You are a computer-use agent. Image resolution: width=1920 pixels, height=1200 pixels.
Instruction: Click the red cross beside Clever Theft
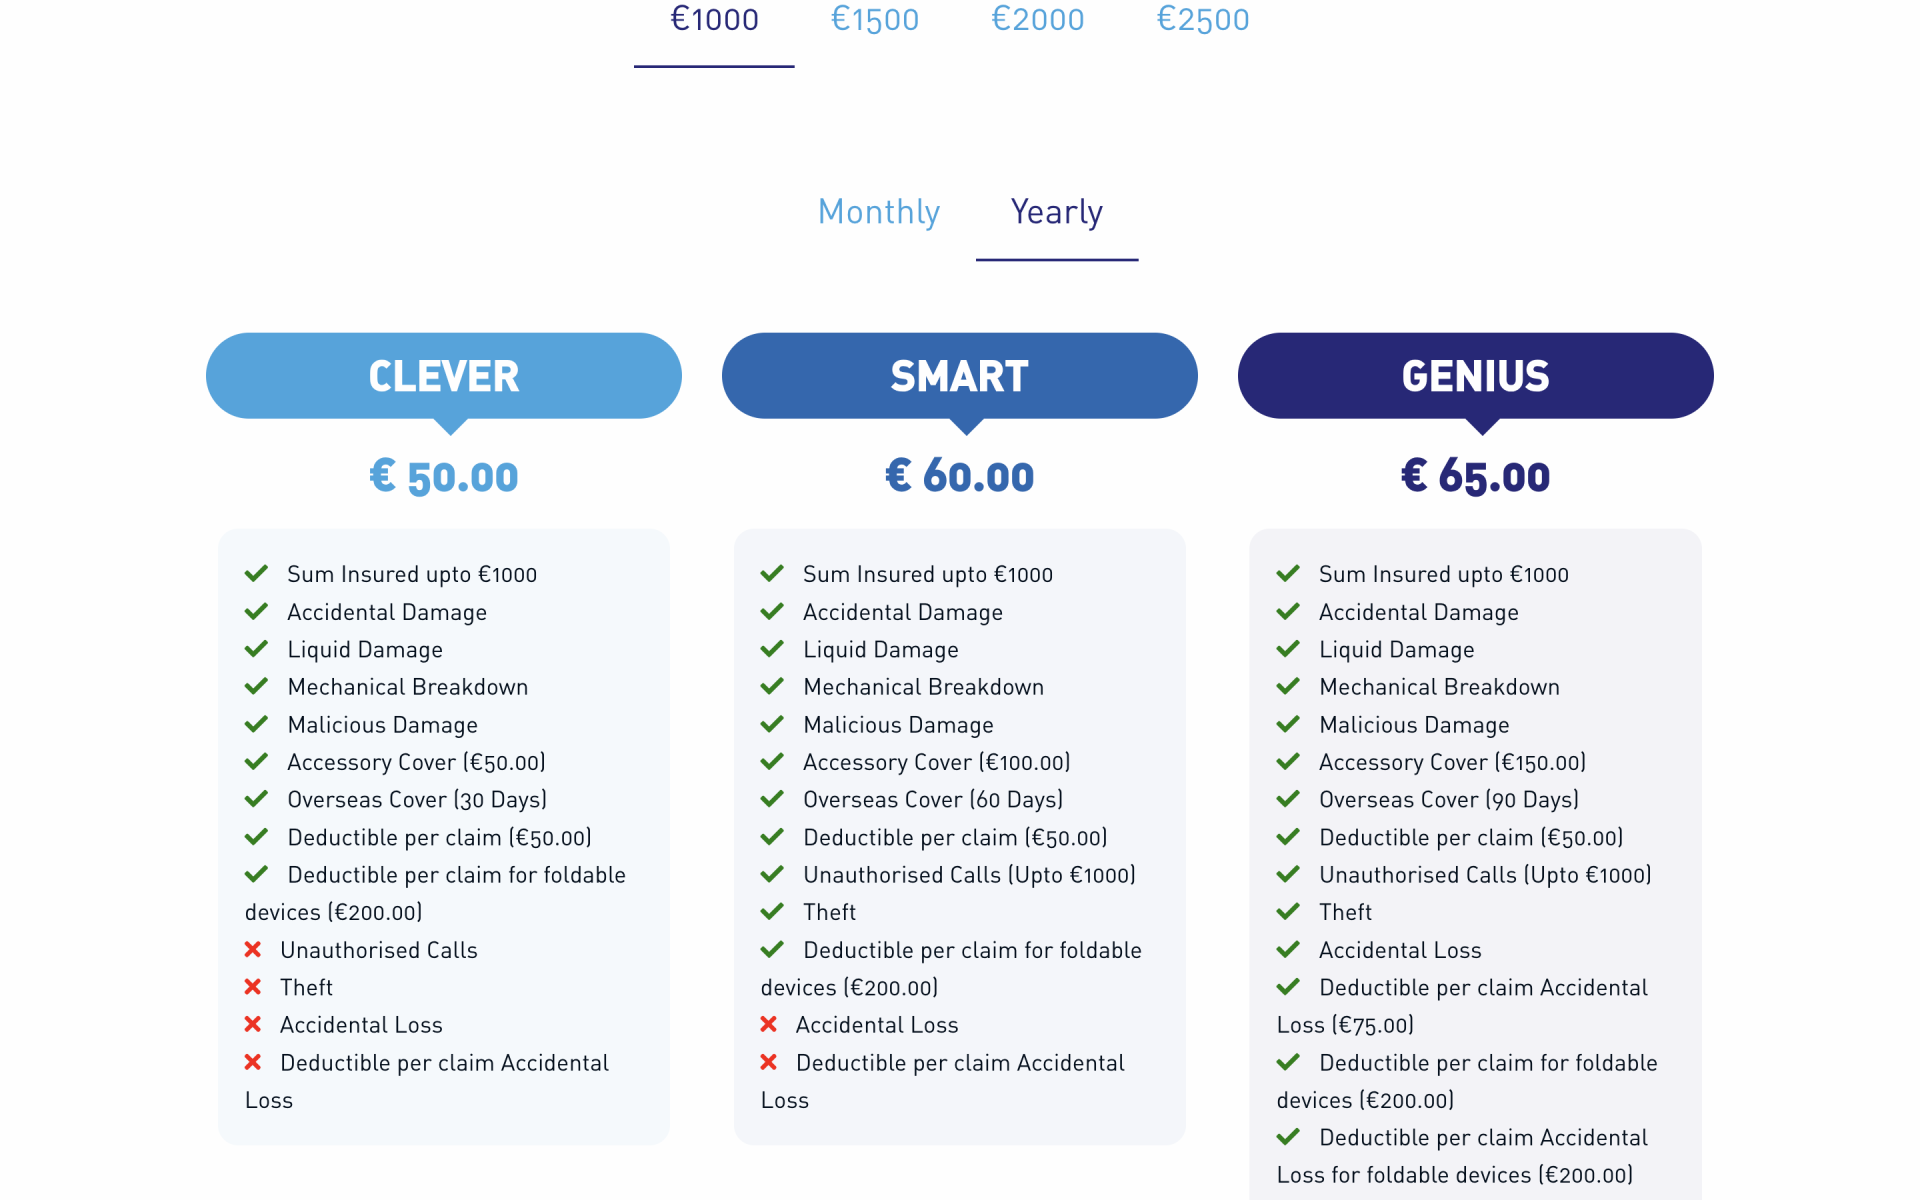(x=253, y=987)
